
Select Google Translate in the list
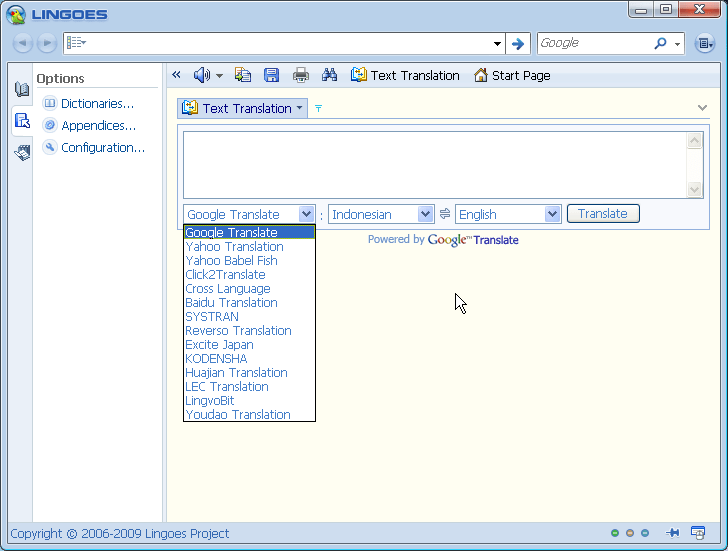point(249,232)
